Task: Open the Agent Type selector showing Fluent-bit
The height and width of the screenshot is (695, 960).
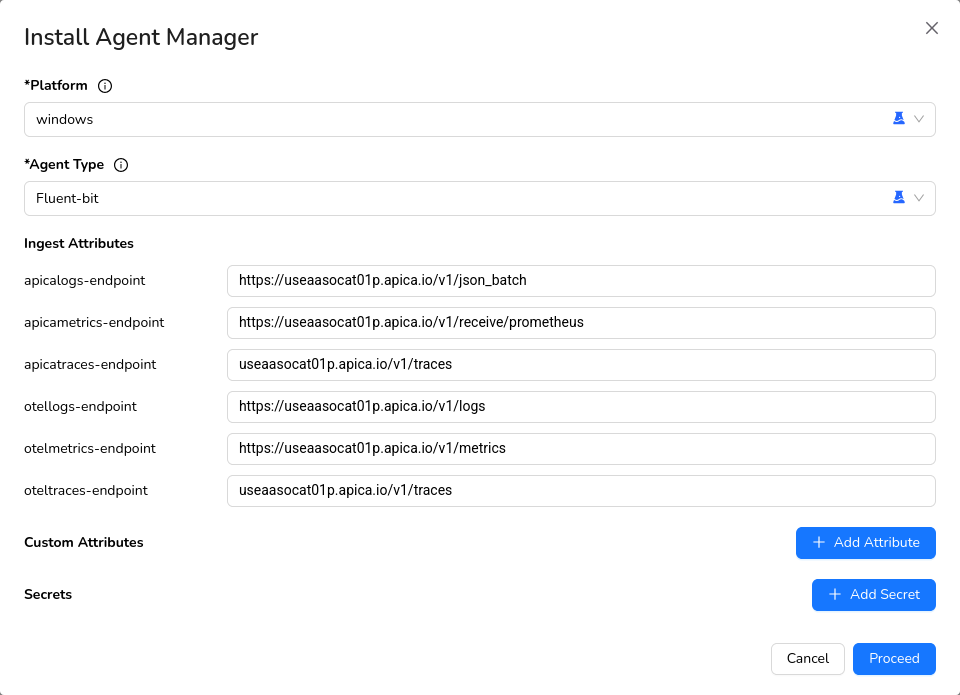Action: tap(450, 198)
